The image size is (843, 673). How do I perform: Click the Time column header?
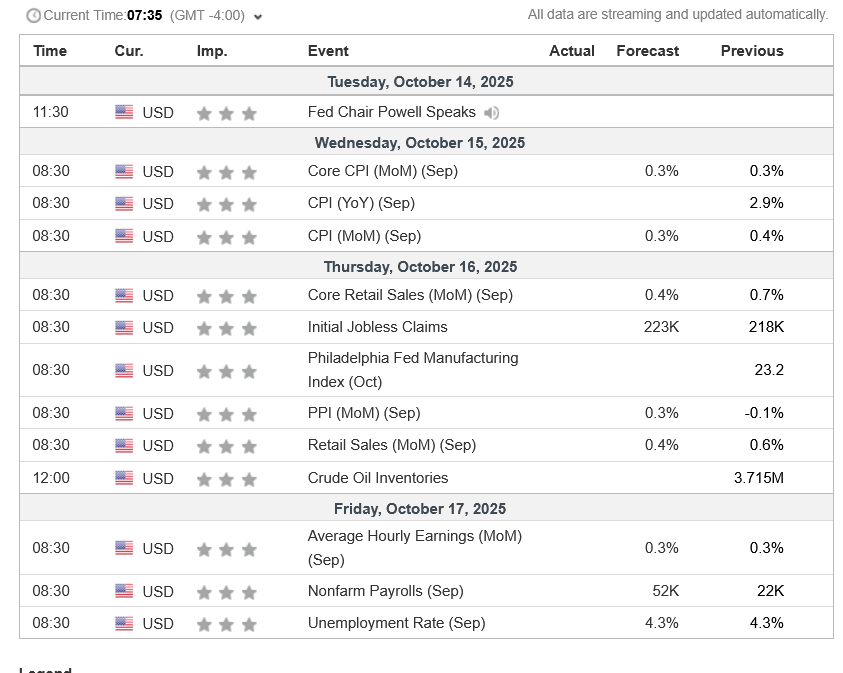[50, 51]
